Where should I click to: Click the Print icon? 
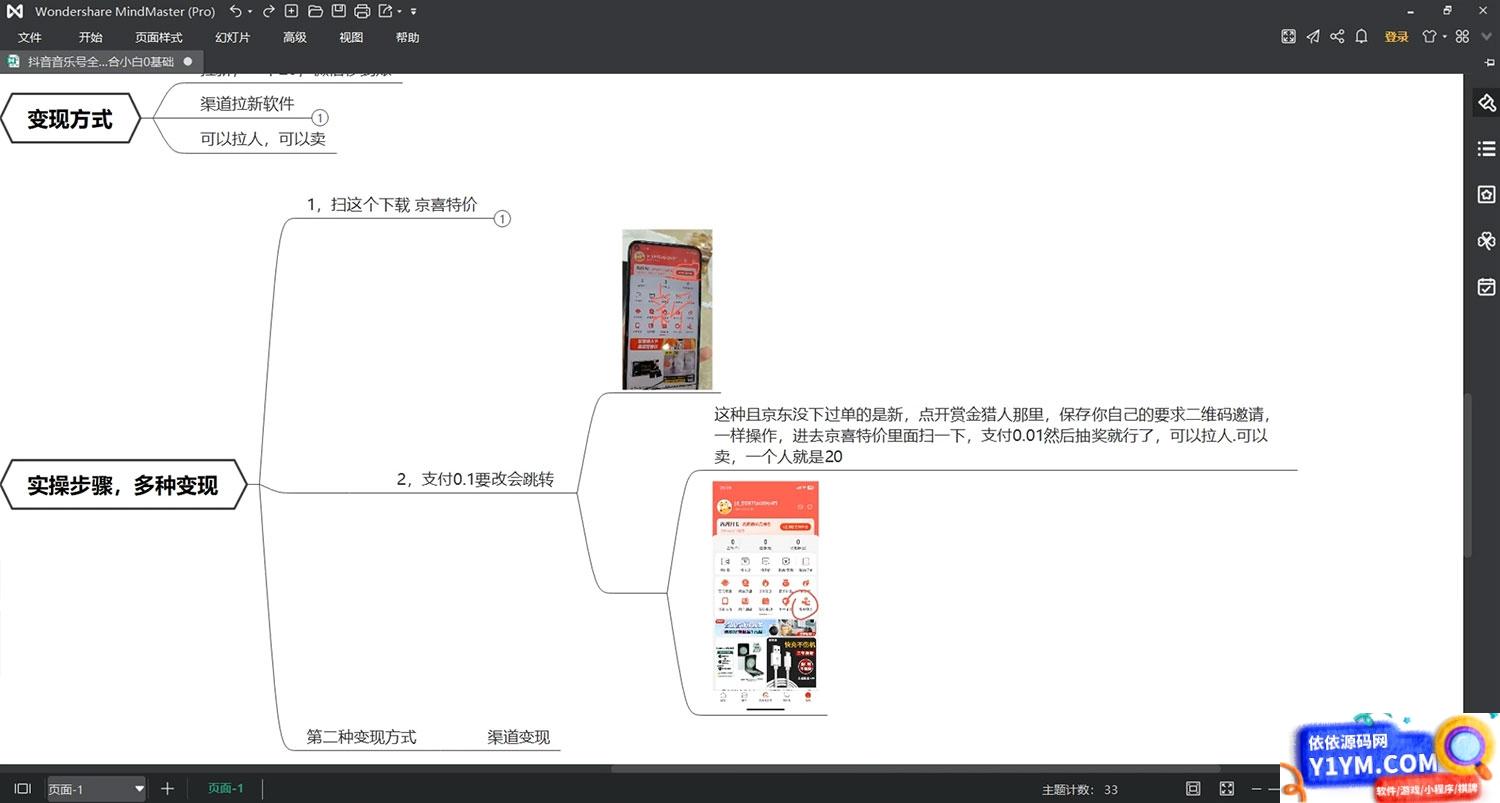point(362,11)
